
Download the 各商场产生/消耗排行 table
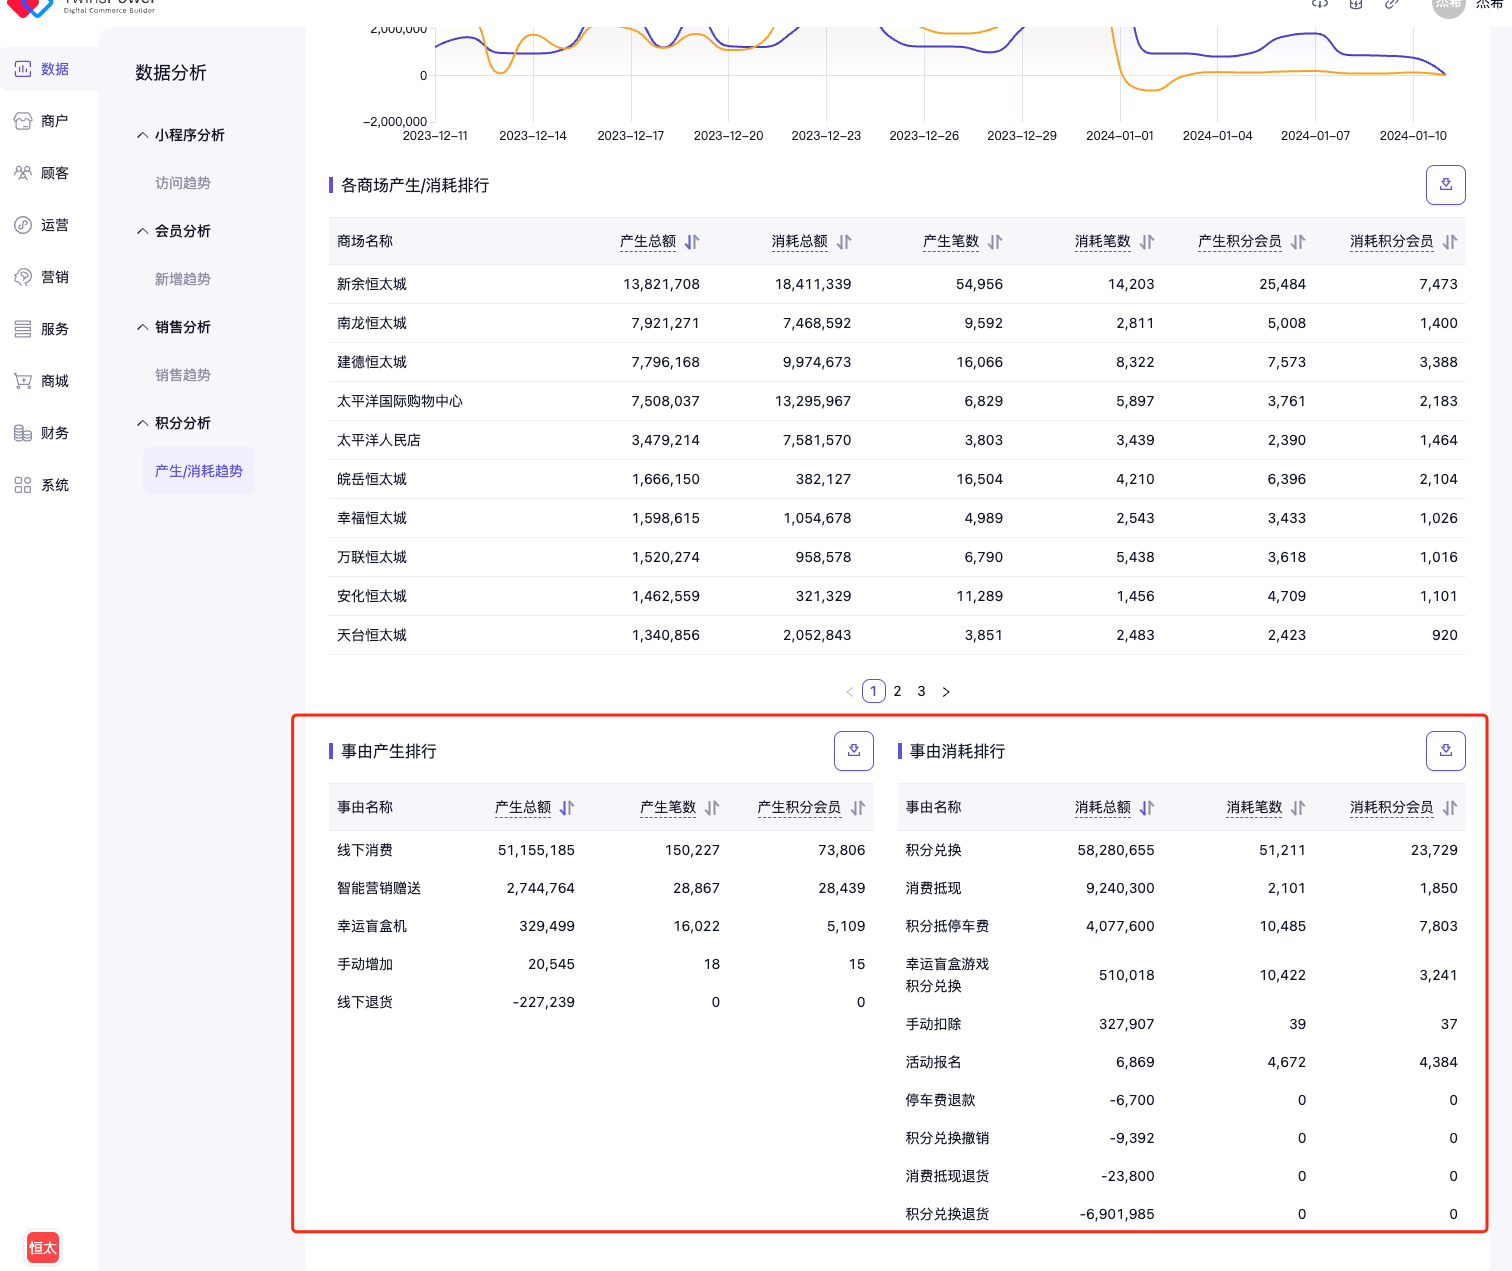click(x=1445, y=185)
